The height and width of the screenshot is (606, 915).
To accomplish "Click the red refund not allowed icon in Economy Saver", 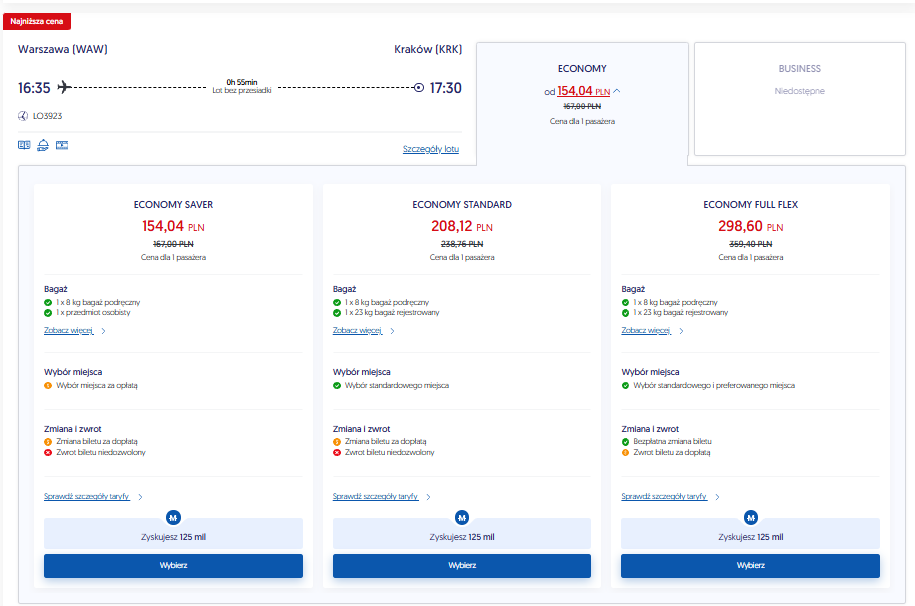I will pyautogui.click(x=48, y=452).
